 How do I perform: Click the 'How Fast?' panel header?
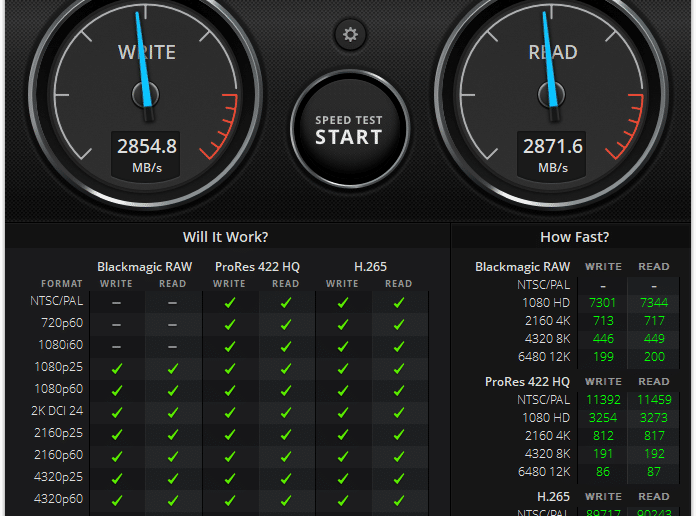574,237
